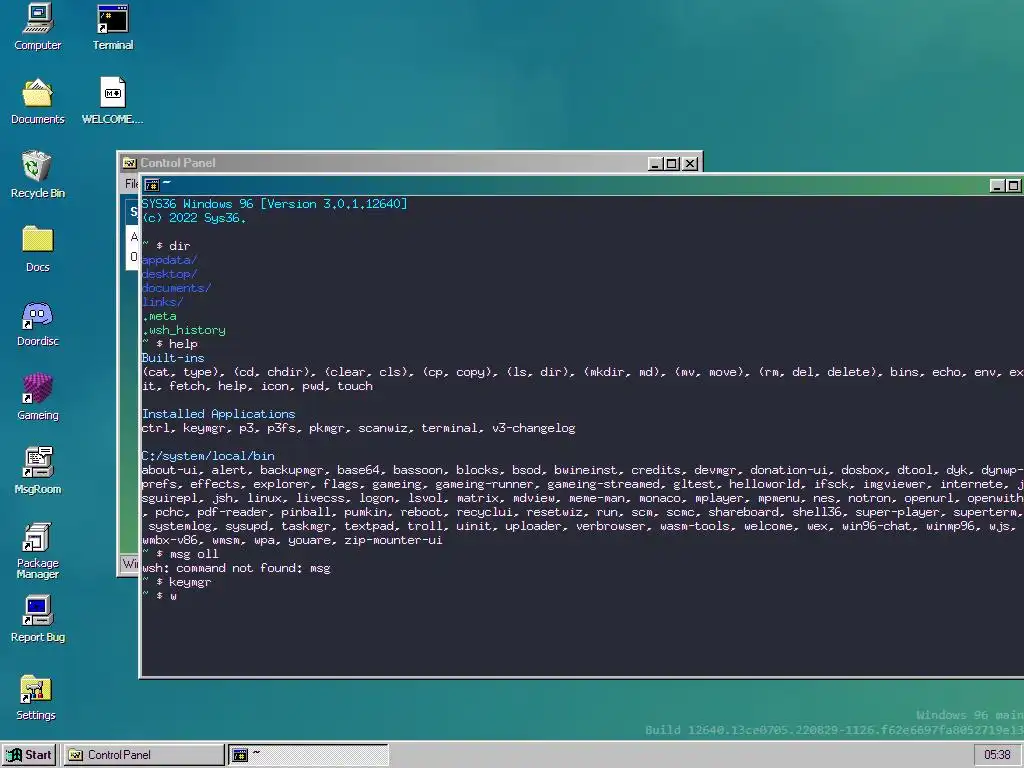Open the Report Bug shortcut

[37, 619]
